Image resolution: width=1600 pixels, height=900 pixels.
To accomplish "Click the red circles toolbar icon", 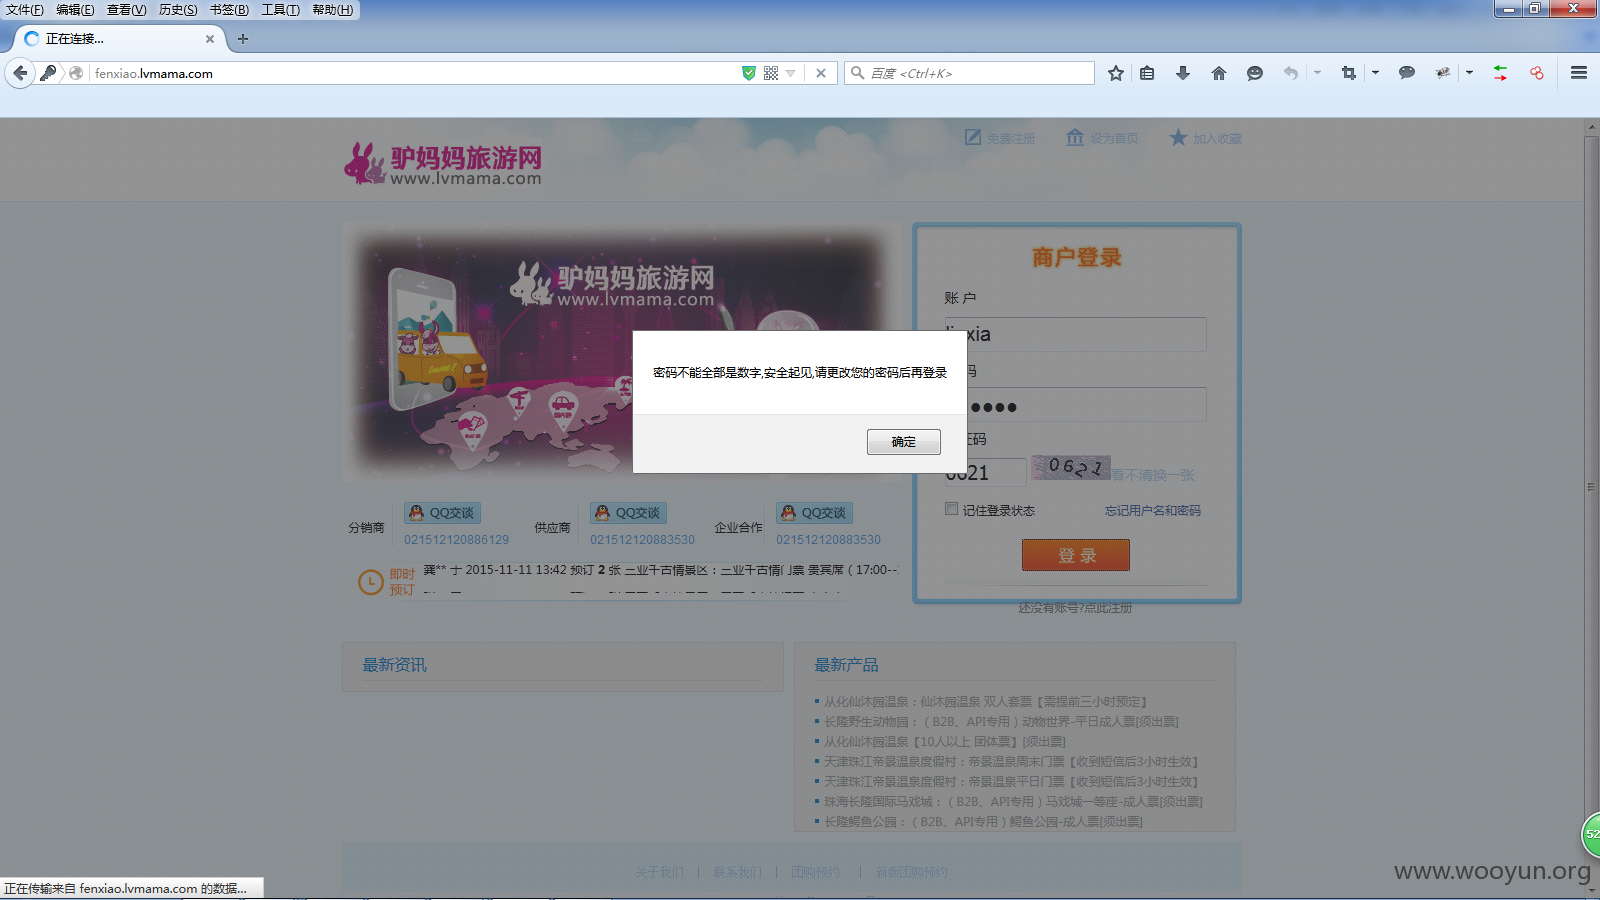I will pyautogui.click(x=1537, y=73).
